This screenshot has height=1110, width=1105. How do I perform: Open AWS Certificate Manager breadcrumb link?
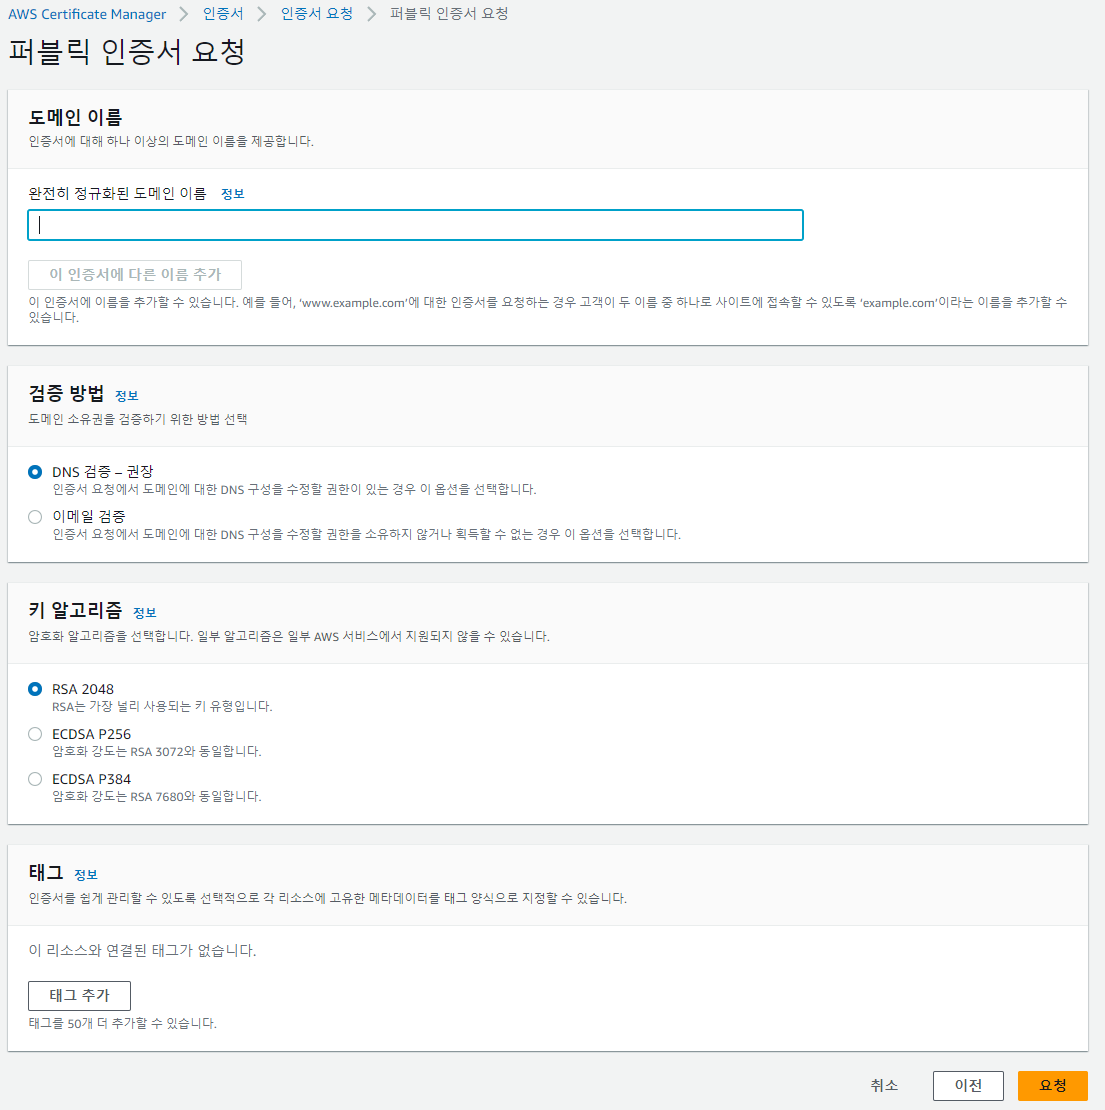coord(87,14)
